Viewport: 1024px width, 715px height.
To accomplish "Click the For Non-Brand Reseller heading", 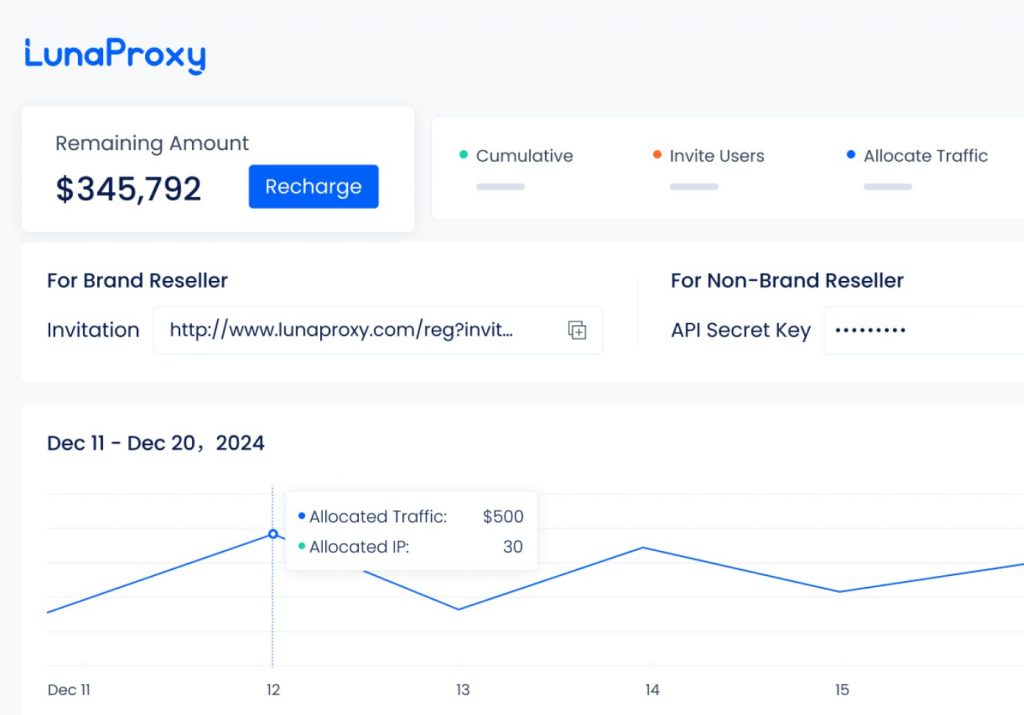I will [x=787, y=281].
